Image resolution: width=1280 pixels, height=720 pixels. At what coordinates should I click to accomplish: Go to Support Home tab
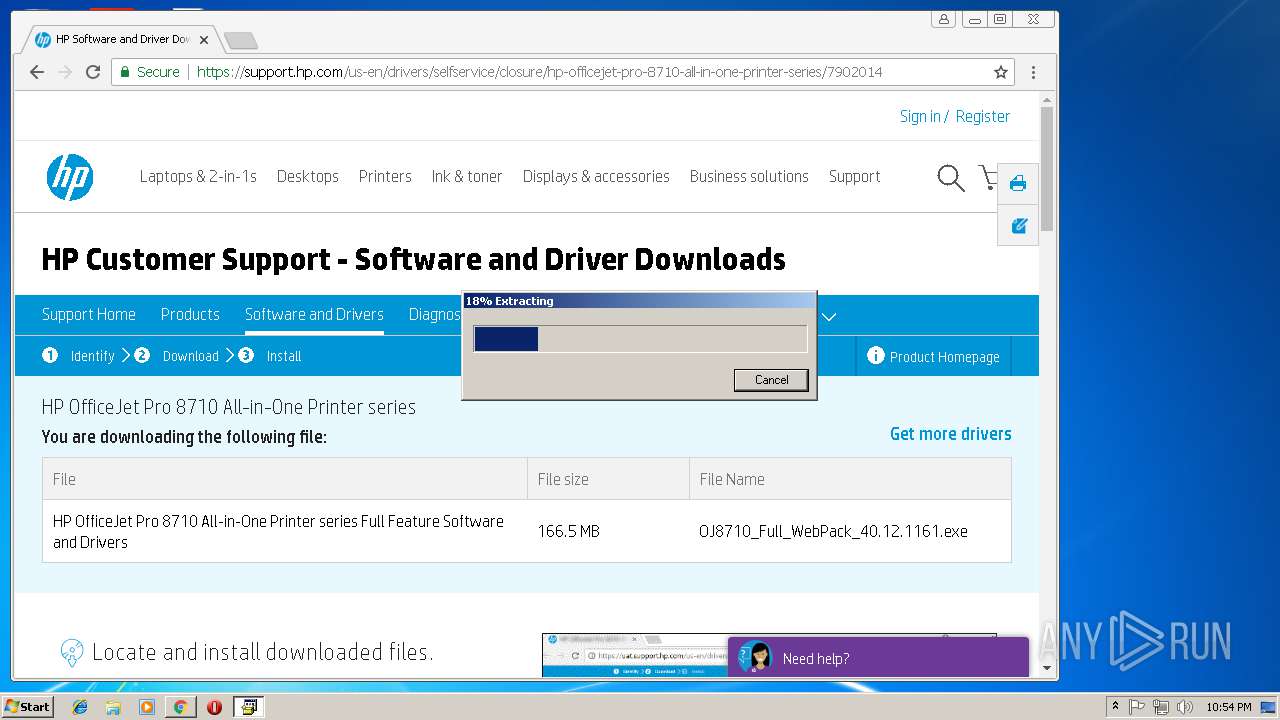pyautogui.click(x=89, y=314)
